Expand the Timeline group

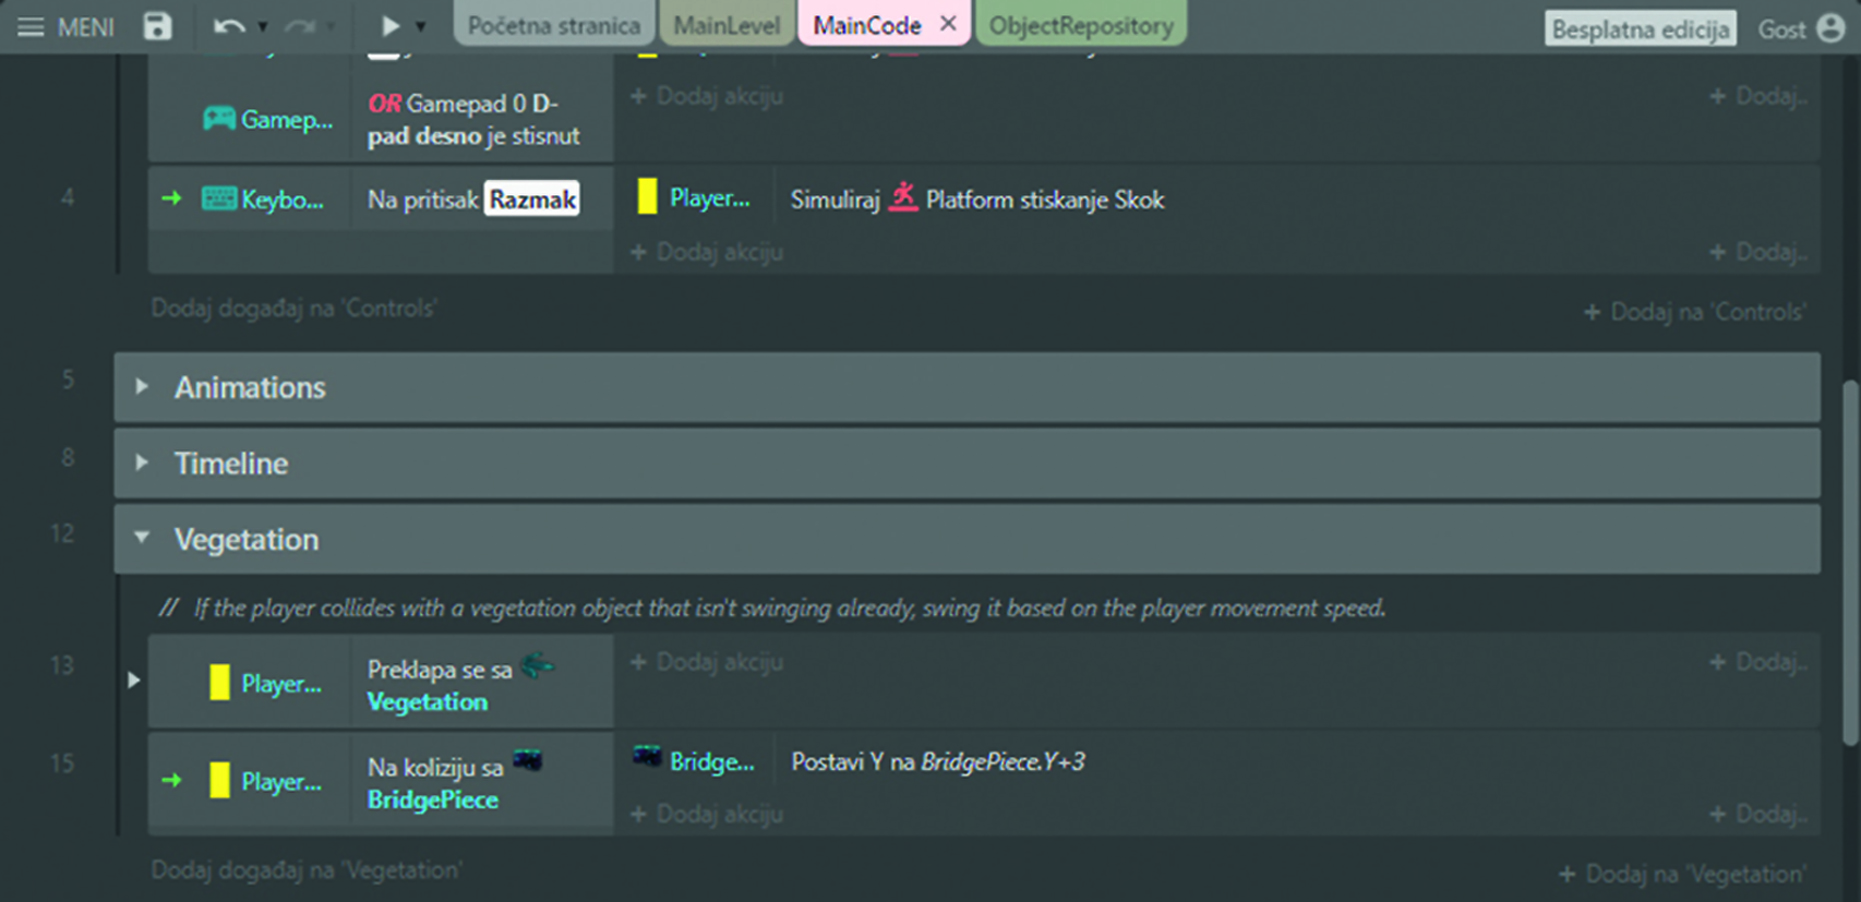[x=141, y=462]
